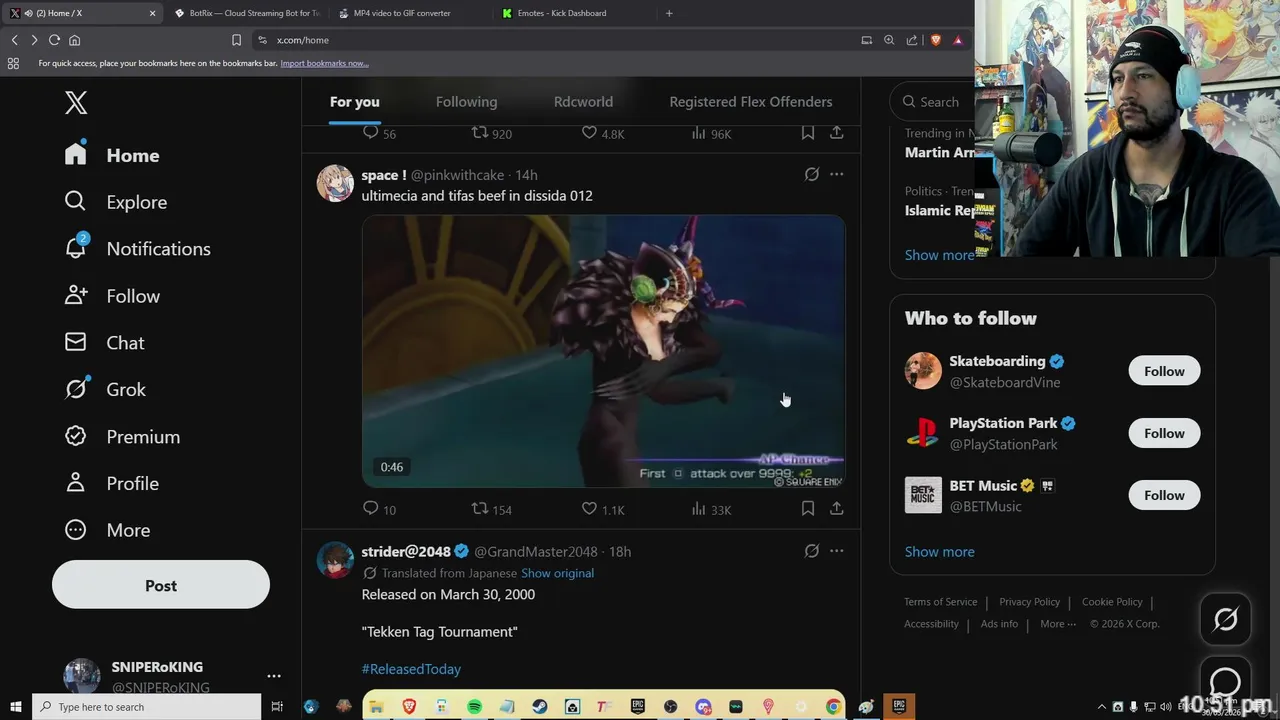Share the top post with 96K views
Image resolution: width=1280 pixels, height=720 pixels.
tap(837, 133)
